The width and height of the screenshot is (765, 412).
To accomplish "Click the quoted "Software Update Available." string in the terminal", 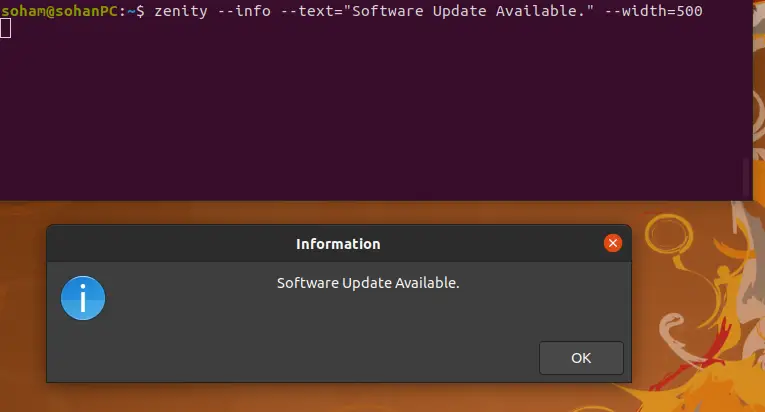I will [x=469, y=11].
